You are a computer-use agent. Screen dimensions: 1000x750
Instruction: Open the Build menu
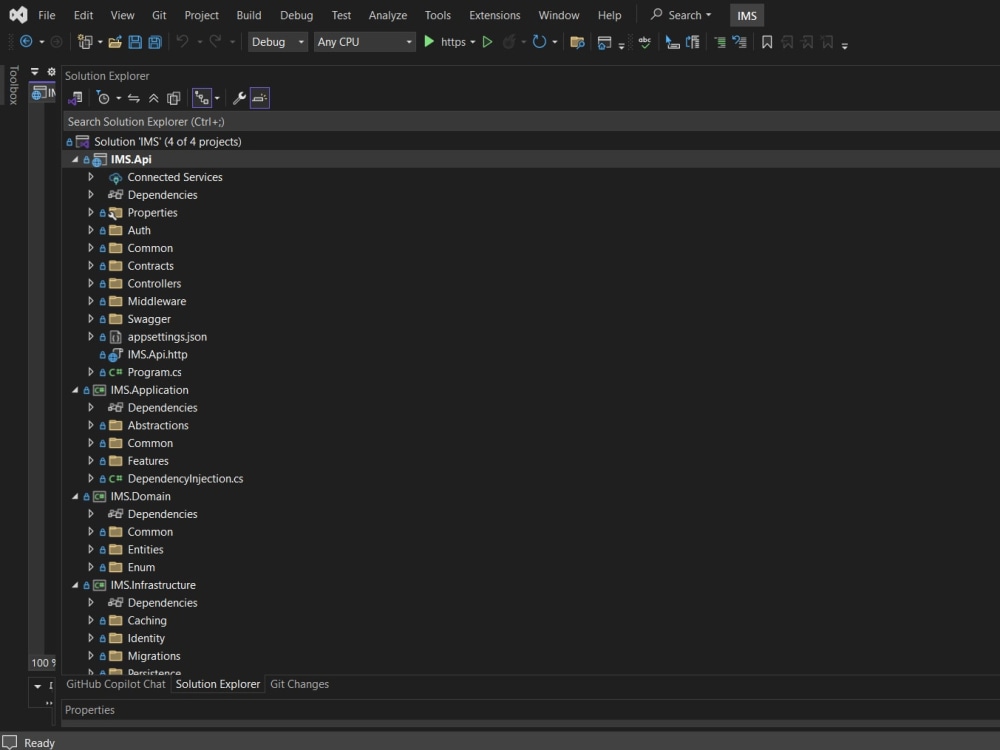(x=249, y=15)
